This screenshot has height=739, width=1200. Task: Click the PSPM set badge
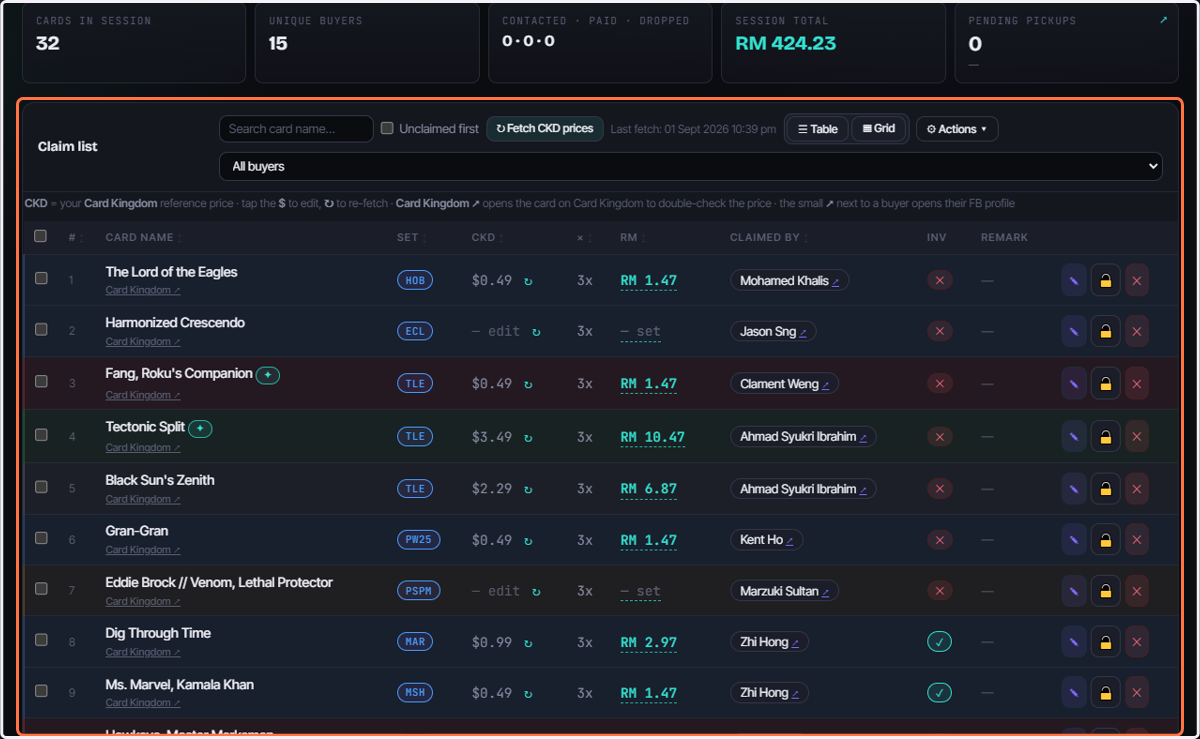418,591
